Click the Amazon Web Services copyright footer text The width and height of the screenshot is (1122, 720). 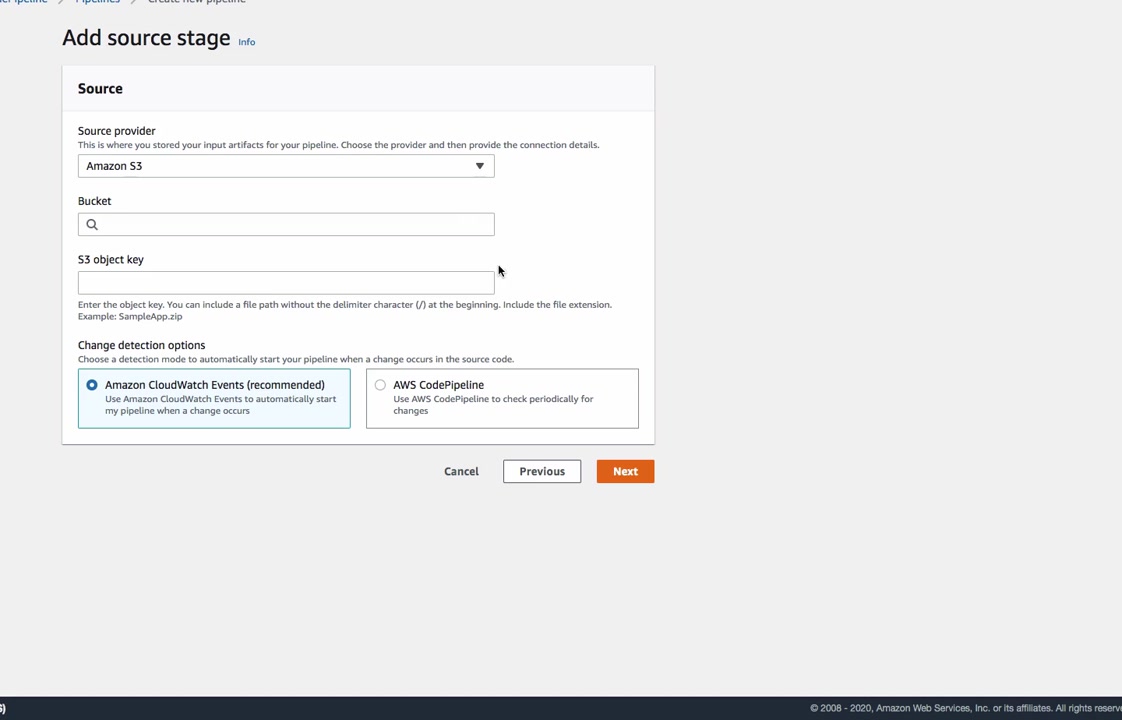pyautogui.click(x=965, y=708)
